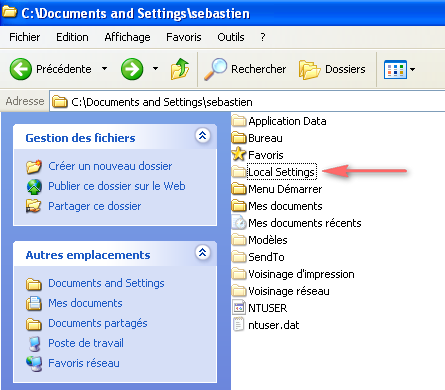Viewport: 445px width, 390px height.
Task: Open the Outils menu
Action: click(x=231, y=37)
